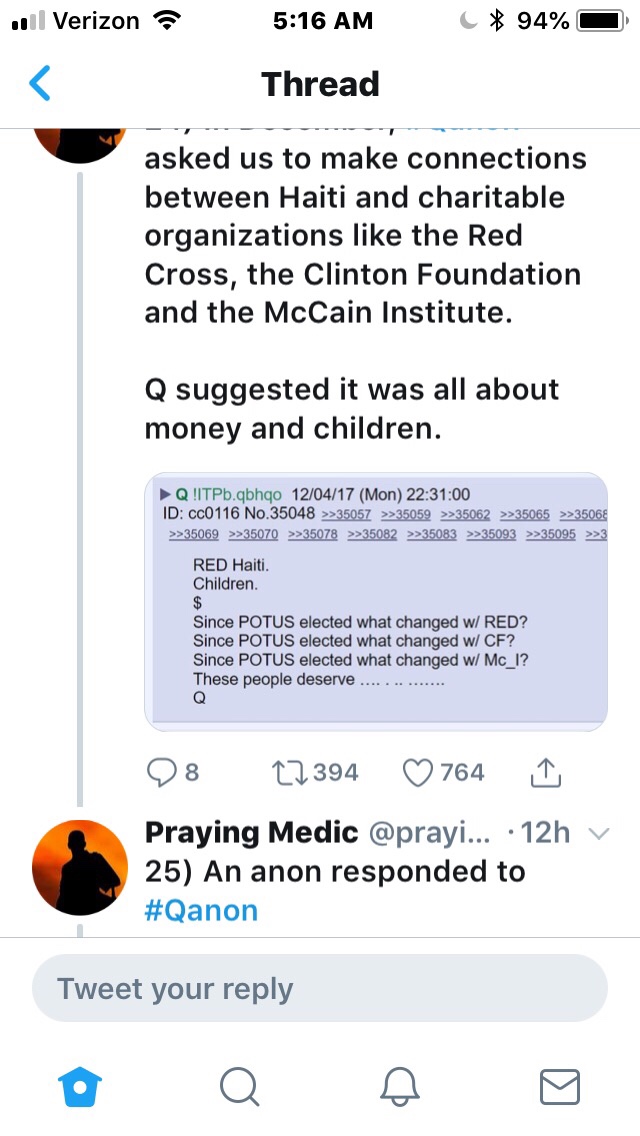Image resolution: width=640 pixels, height=1136 pixels.
Task: Open the Notifications bell
Action: (x=400, y=1086)
